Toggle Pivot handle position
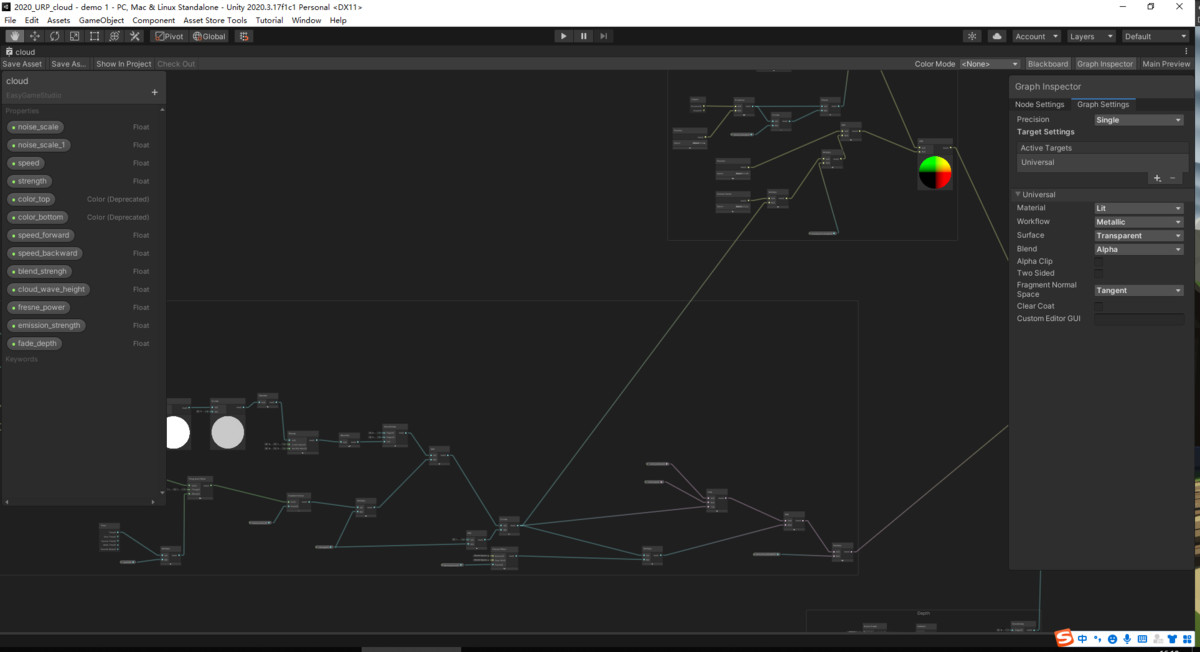This screenshot has height=652, width=1200. click(169, 36)
